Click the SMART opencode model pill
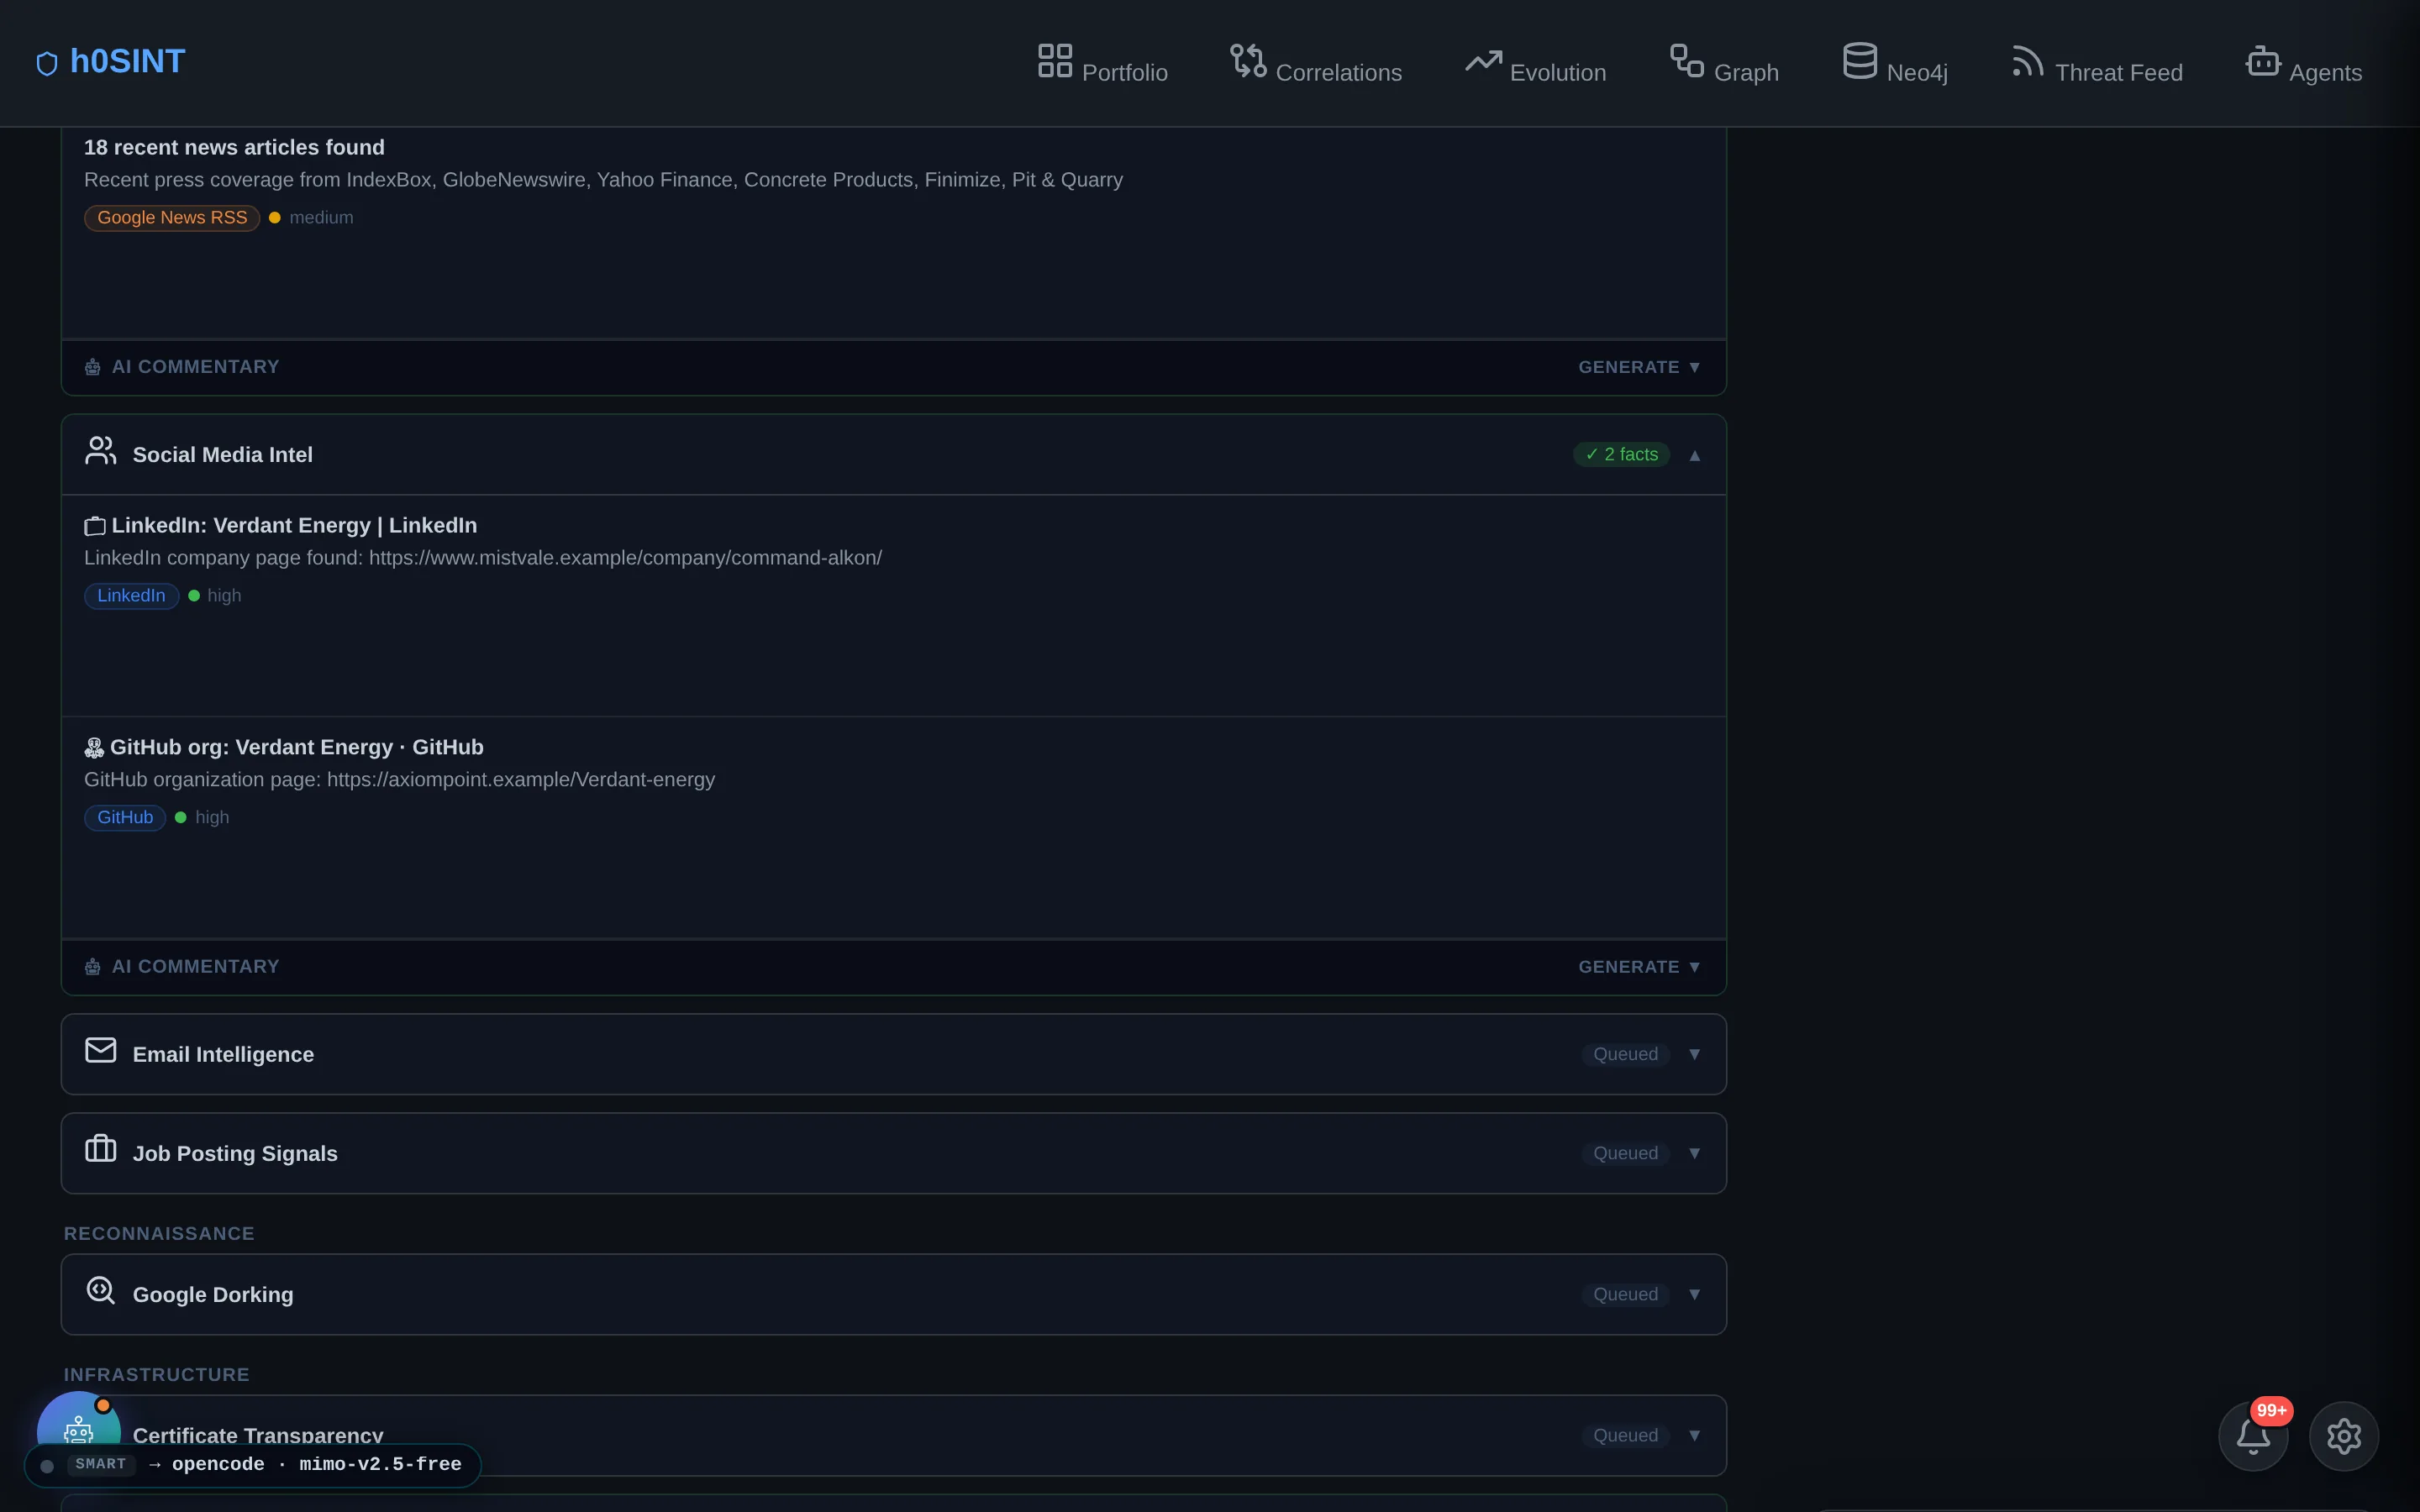 click(253, 1465)
